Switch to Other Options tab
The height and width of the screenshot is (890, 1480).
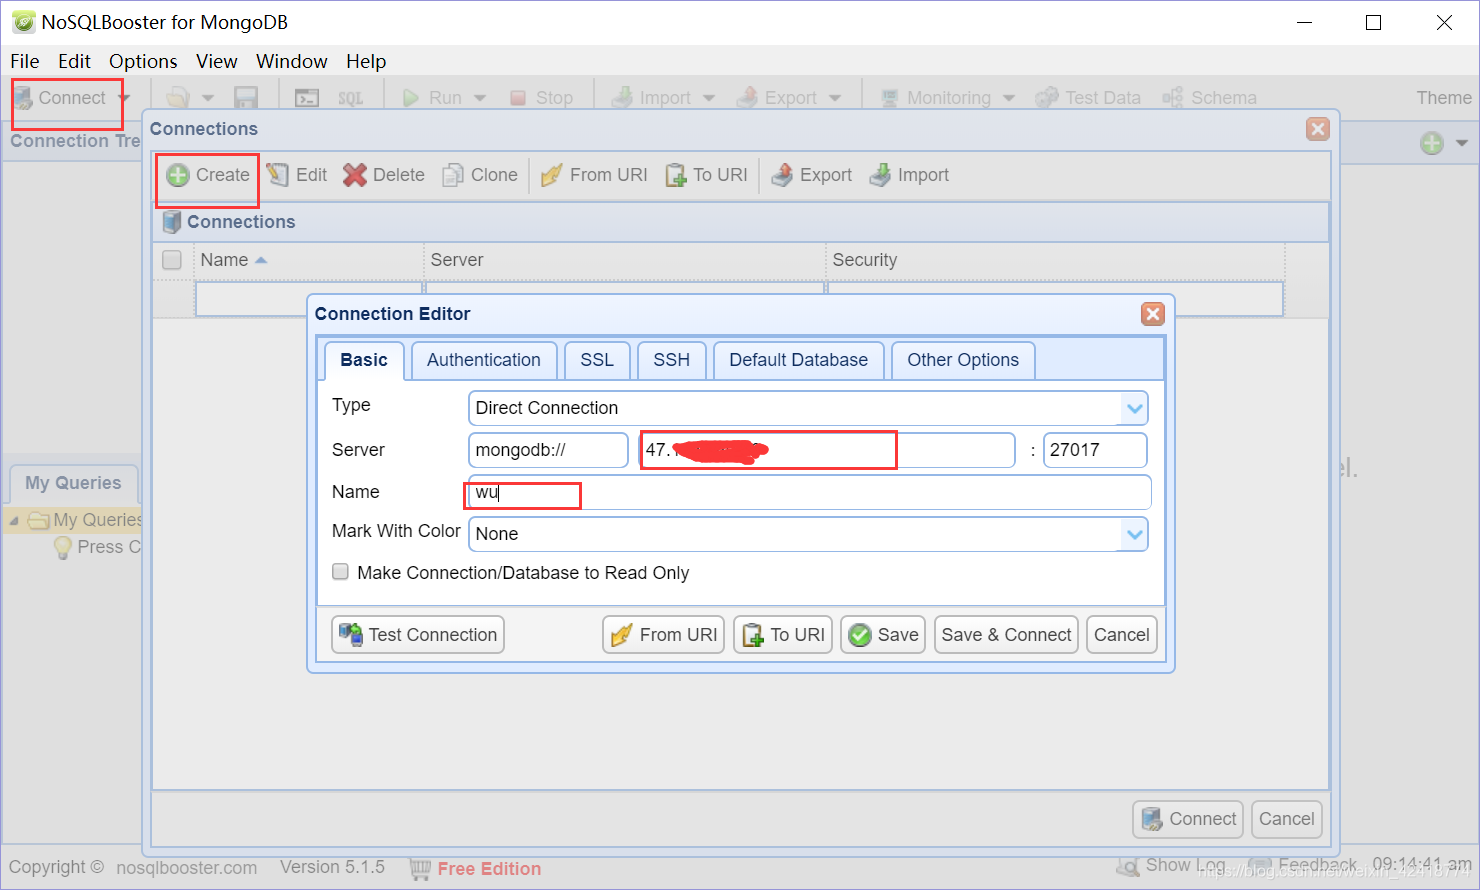(x=963, y=360)
